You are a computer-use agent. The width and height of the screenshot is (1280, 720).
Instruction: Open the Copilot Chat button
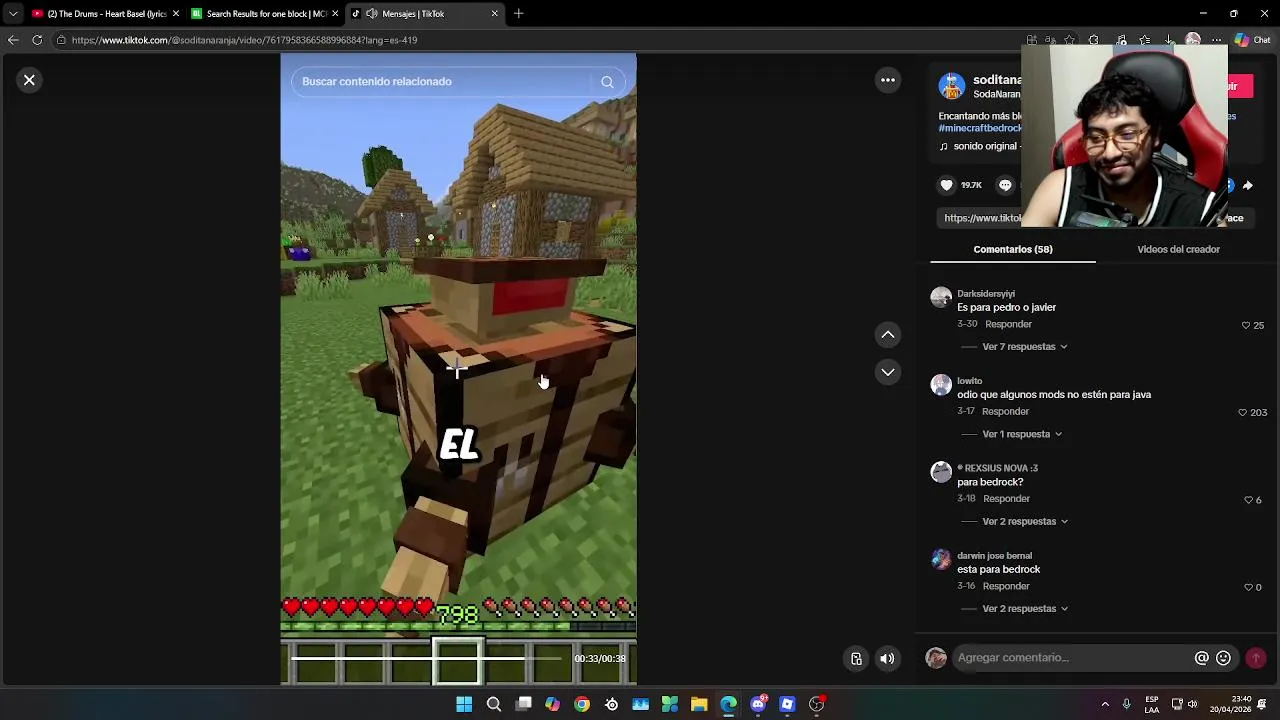[x=1253, y=40]
